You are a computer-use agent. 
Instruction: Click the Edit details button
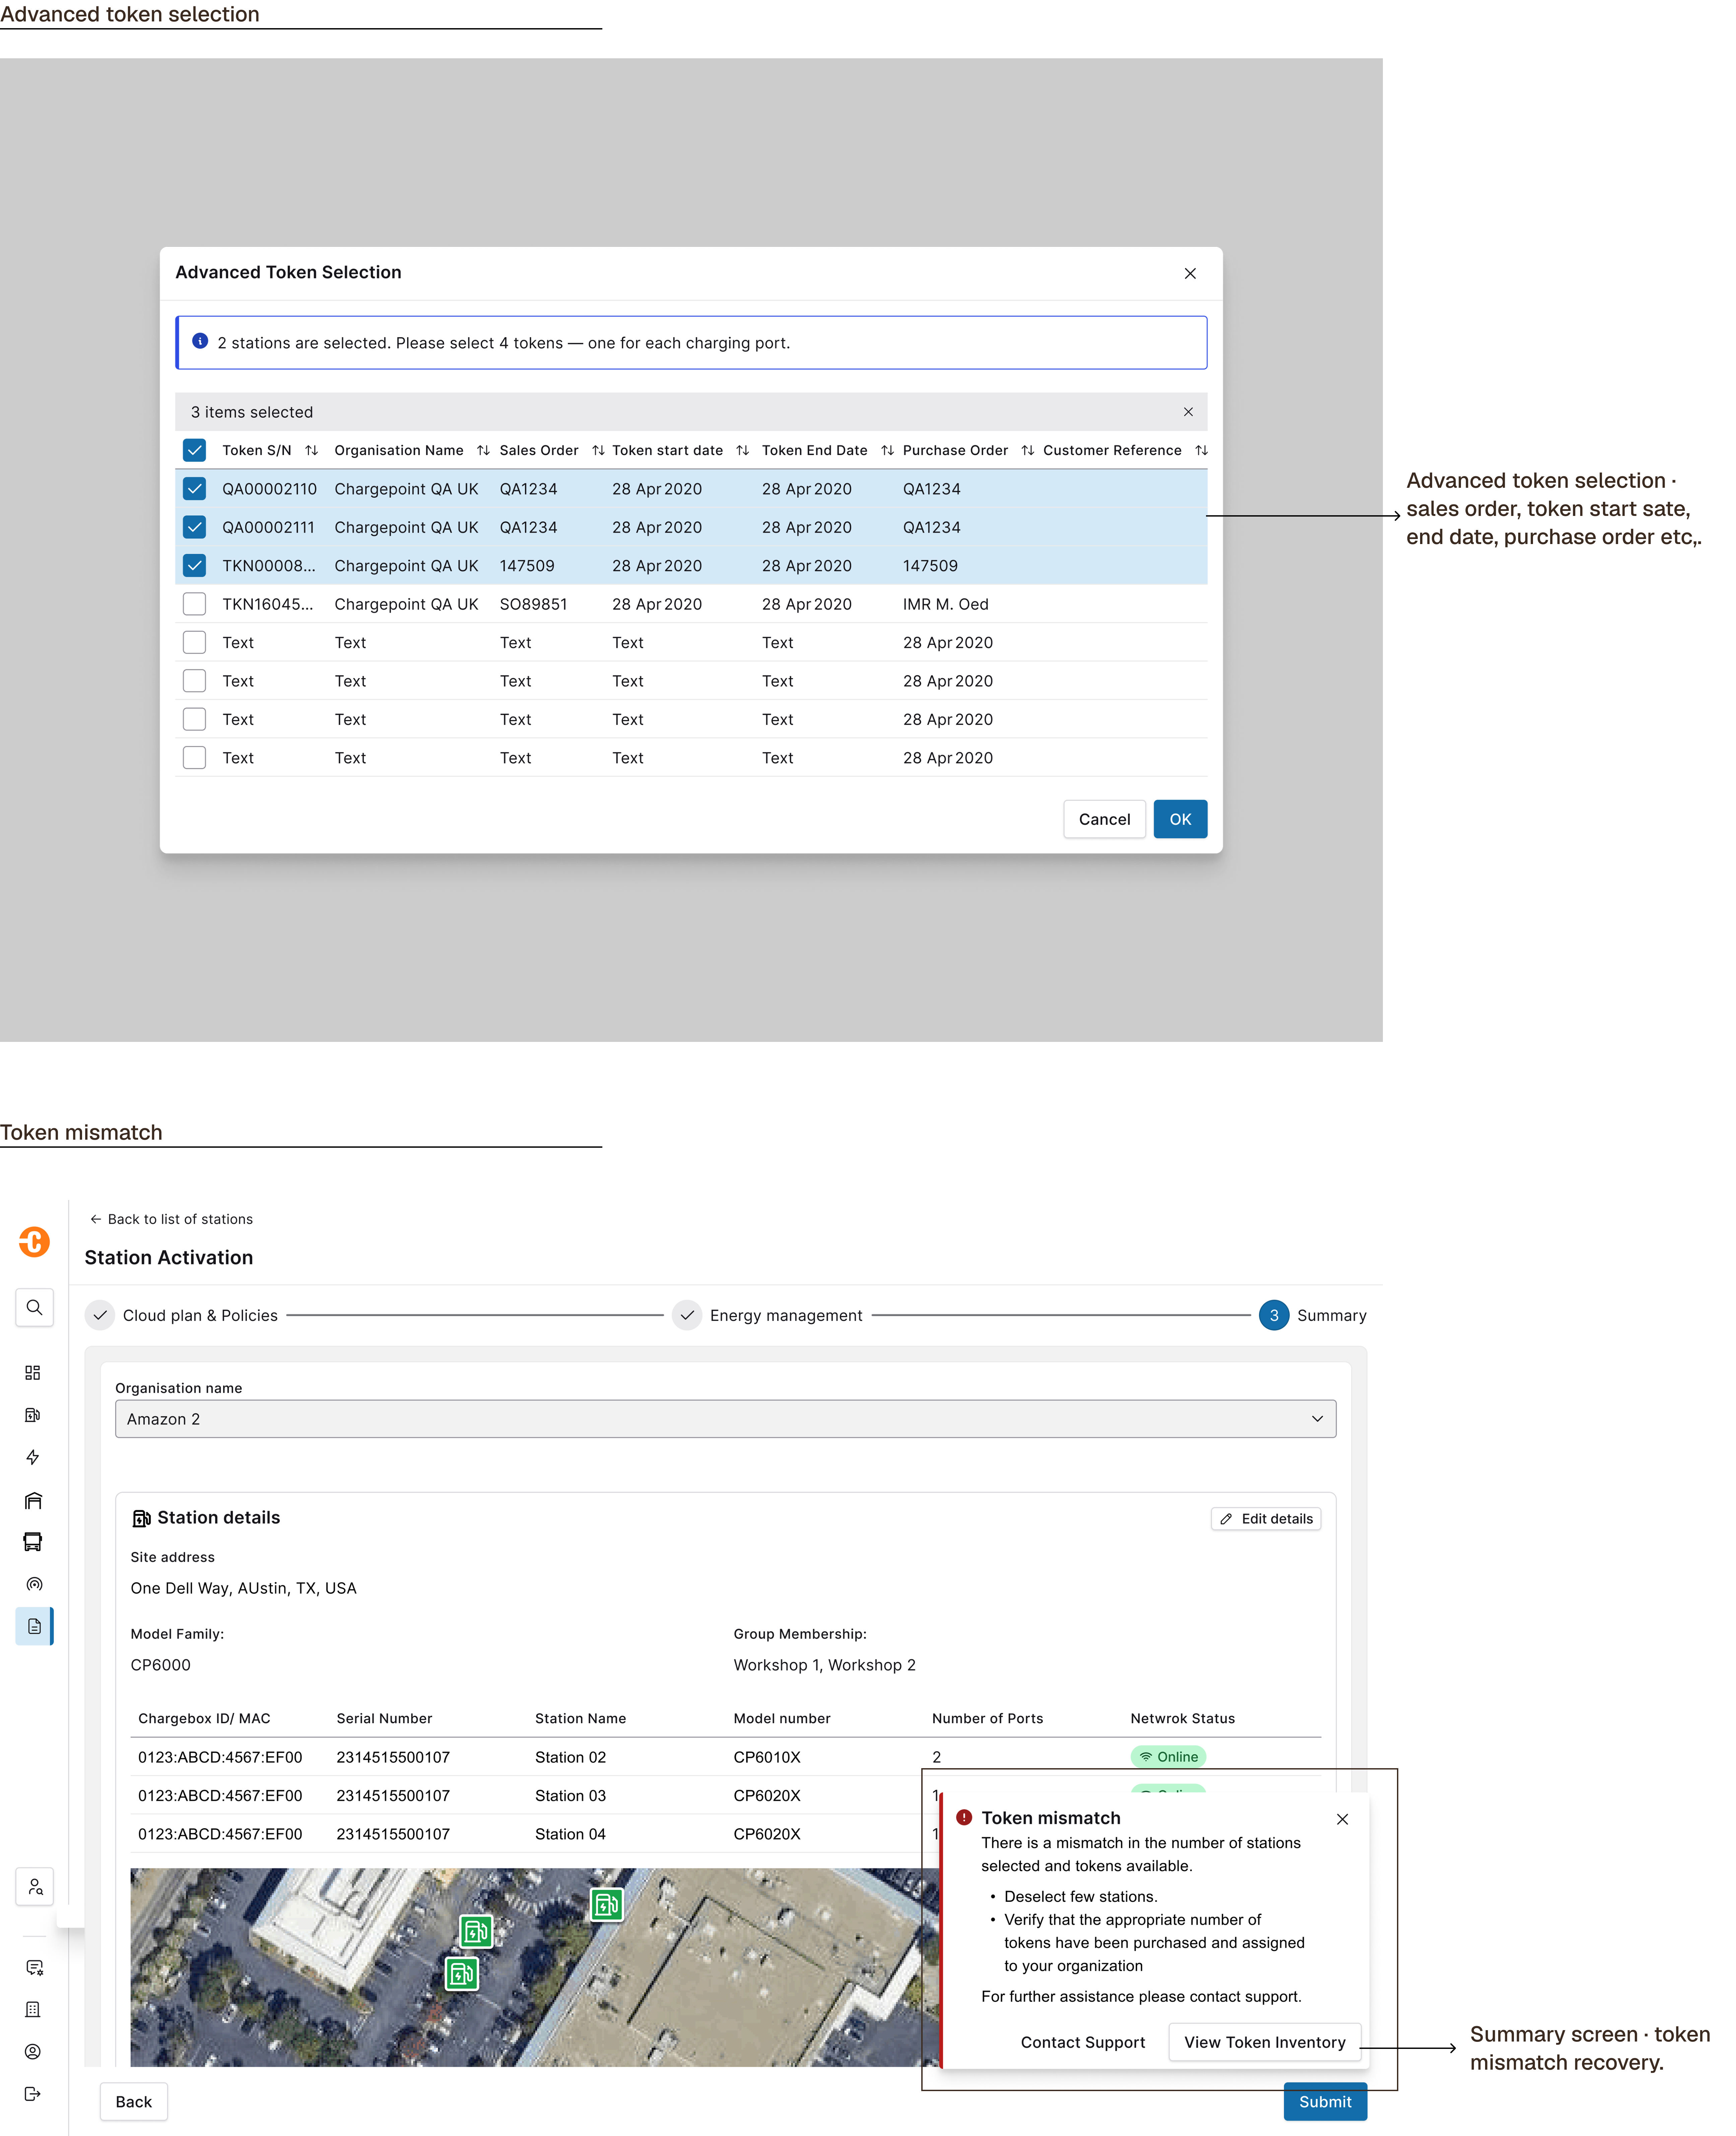pos(1266,1519)
